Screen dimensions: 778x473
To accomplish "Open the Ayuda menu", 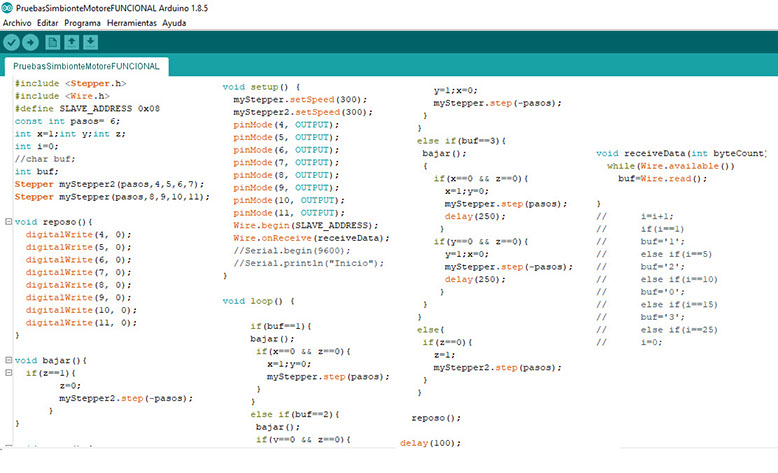I will [174, 23].
